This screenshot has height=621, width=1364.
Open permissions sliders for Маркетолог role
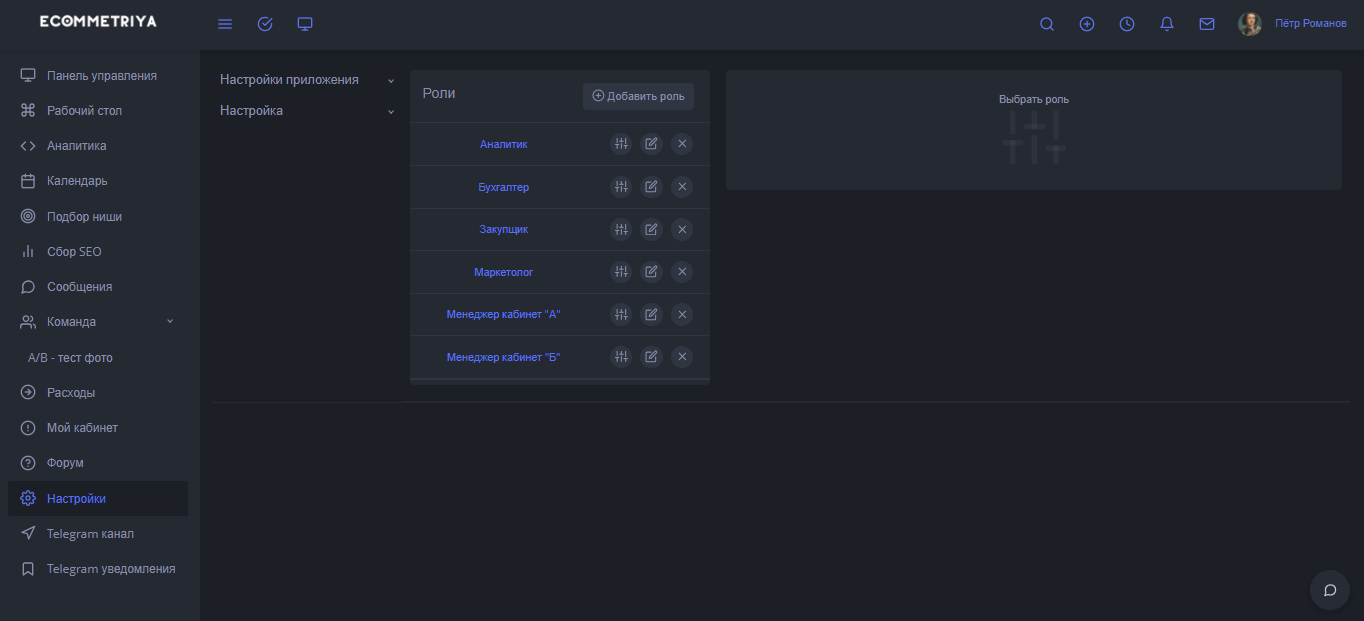pos(621,272)
